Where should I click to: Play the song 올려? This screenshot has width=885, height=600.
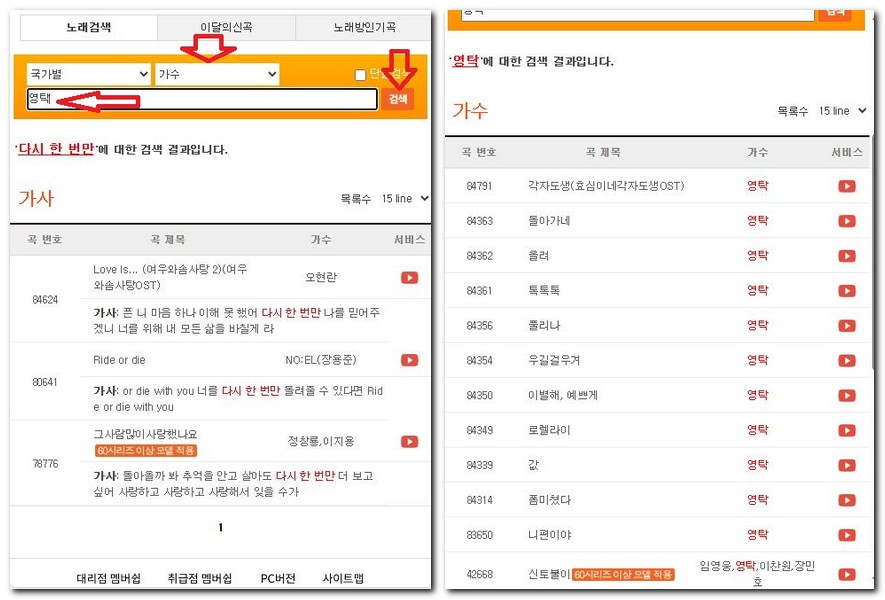(x=847, y=255)
